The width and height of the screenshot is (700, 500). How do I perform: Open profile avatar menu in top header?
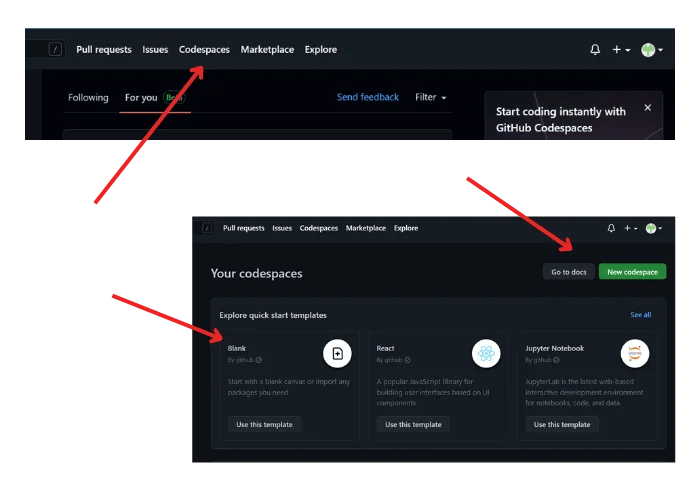coord(652,50)
